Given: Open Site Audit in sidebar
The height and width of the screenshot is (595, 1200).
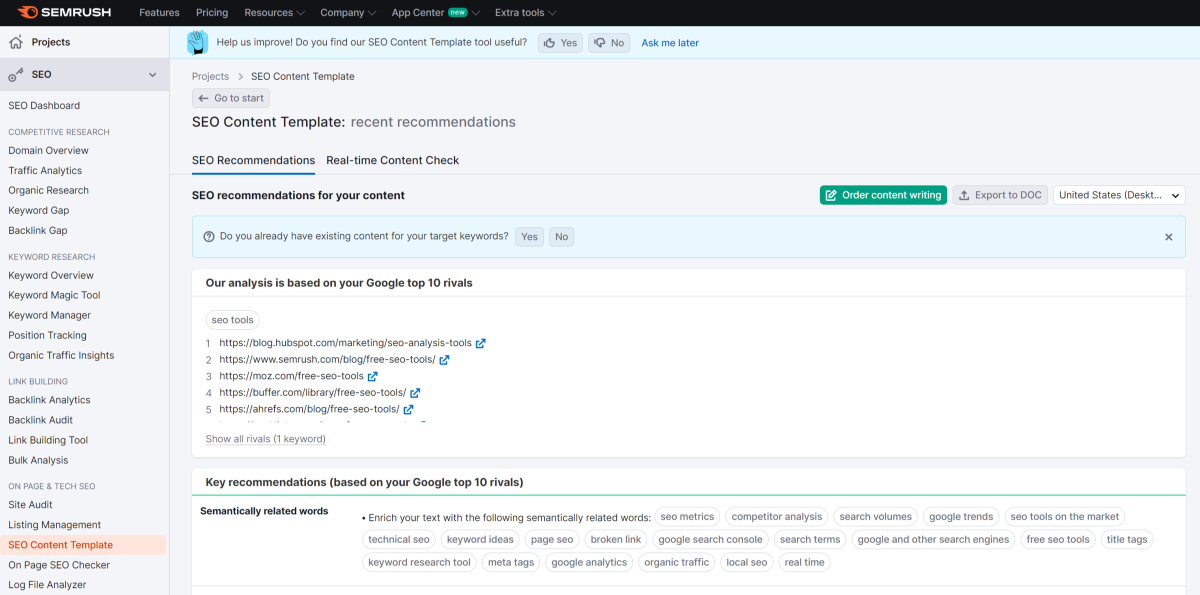Looking at the screenshot, I should [30, 505].
